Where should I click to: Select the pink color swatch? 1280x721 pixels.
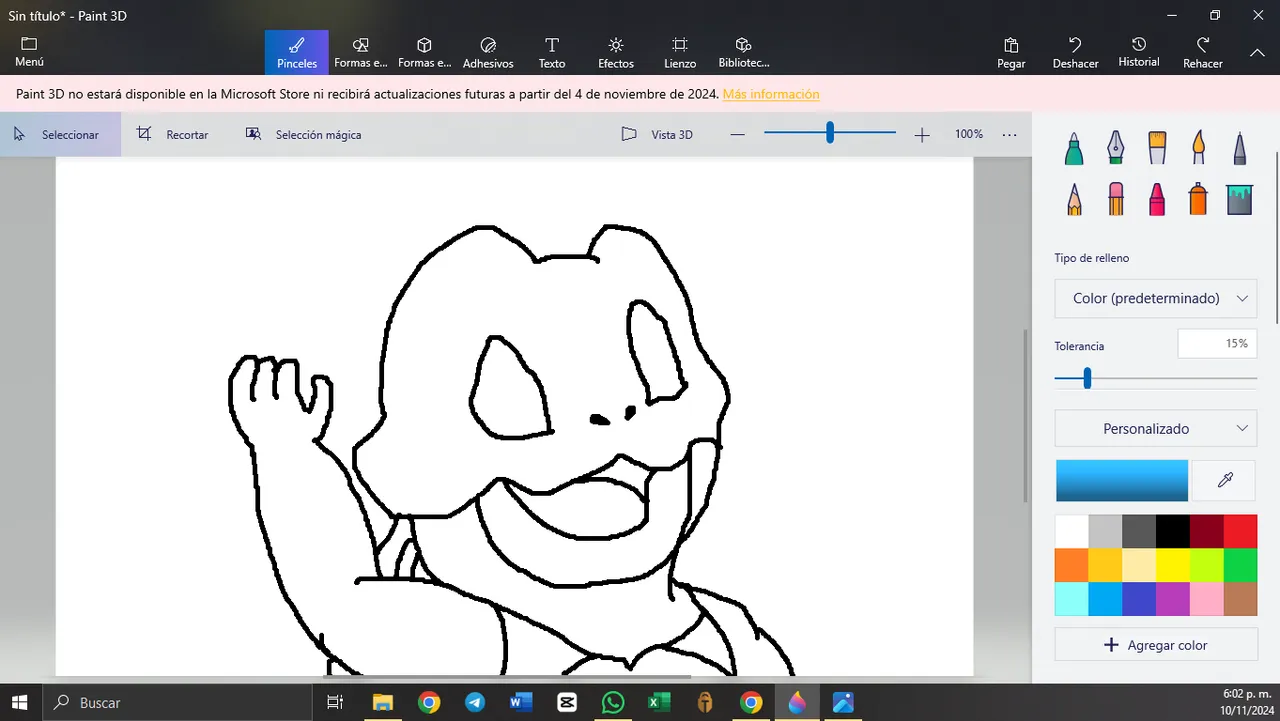[1207, 599]
